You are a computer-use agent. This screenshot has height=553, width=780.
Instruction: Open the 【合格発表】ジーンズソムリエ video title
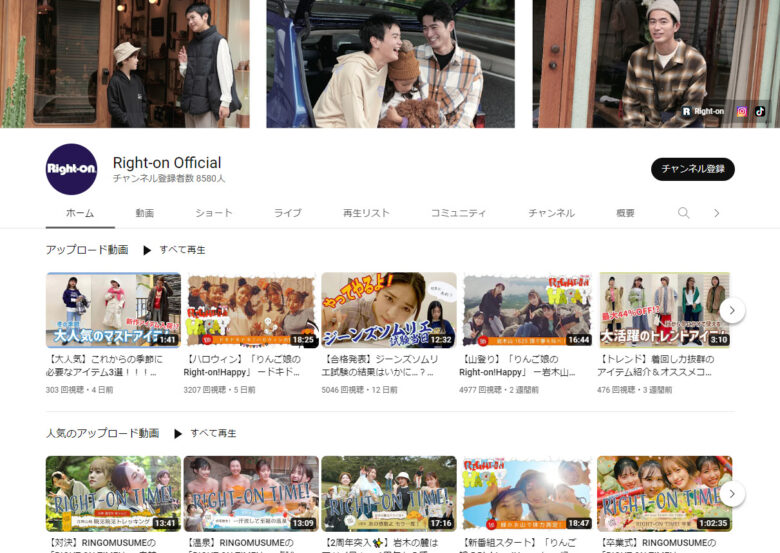pyautogui.click(x=380, y=366)
